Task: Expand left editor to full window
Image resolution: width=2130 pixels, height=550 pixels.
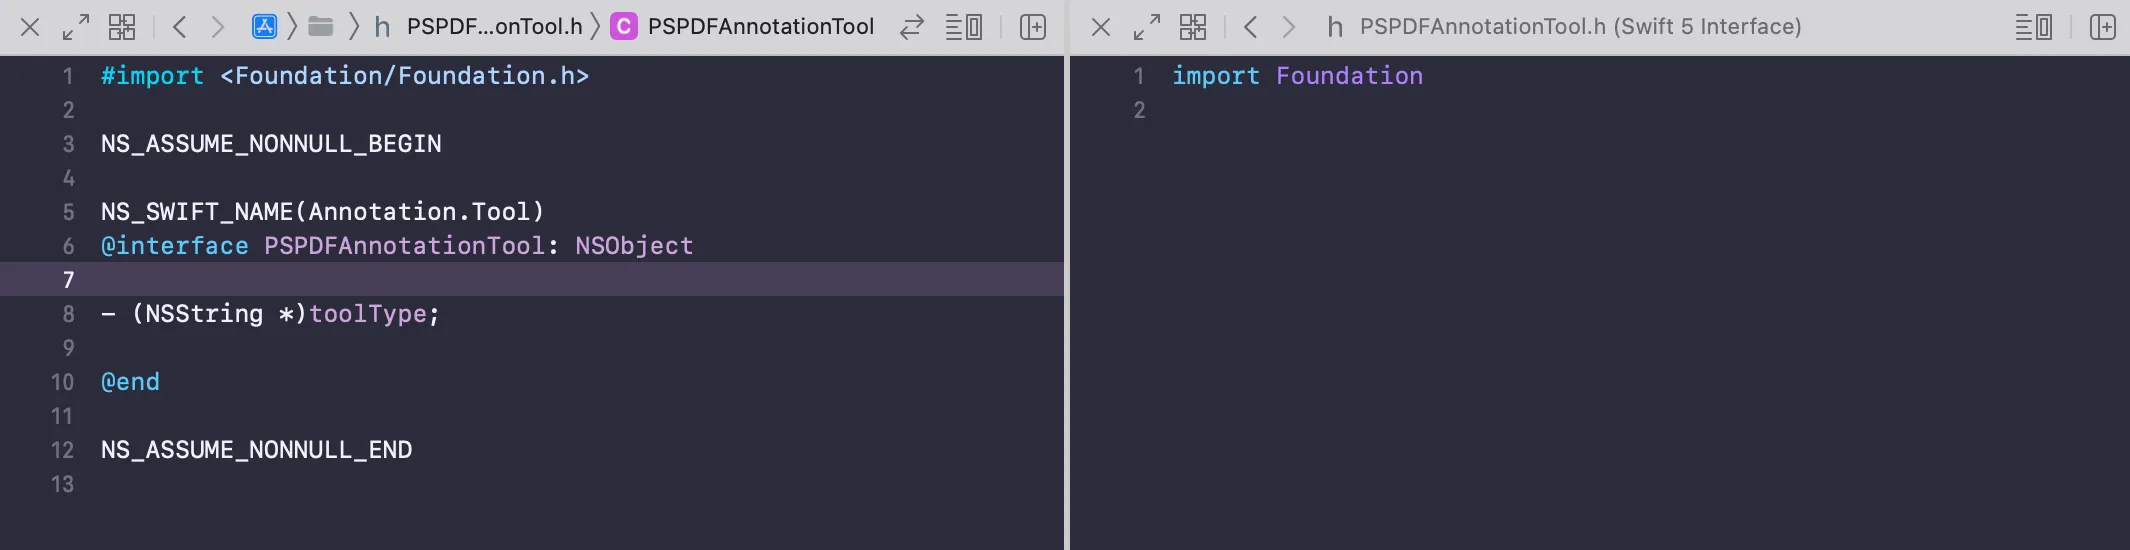Action: [76, 27]
